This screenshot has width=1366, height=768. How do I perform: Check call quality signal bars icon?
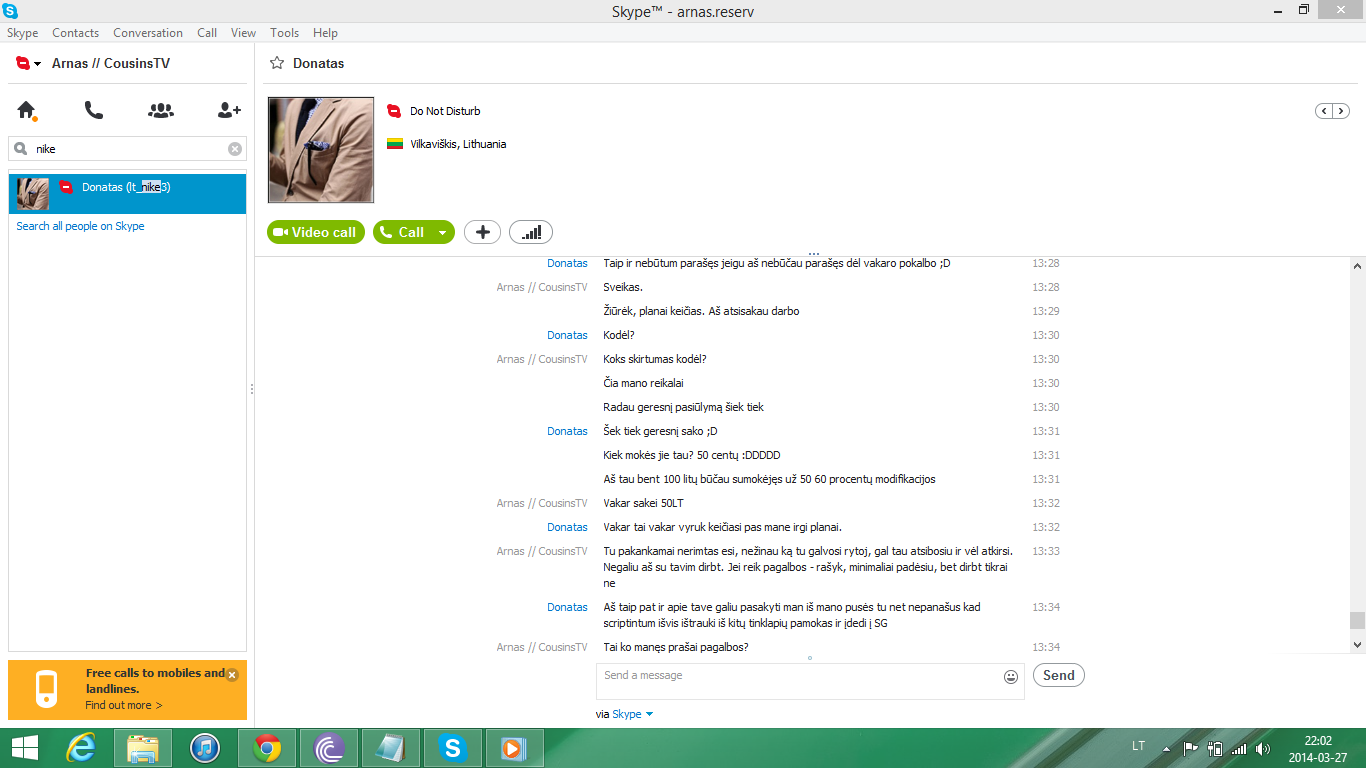(x=531, y=232)
